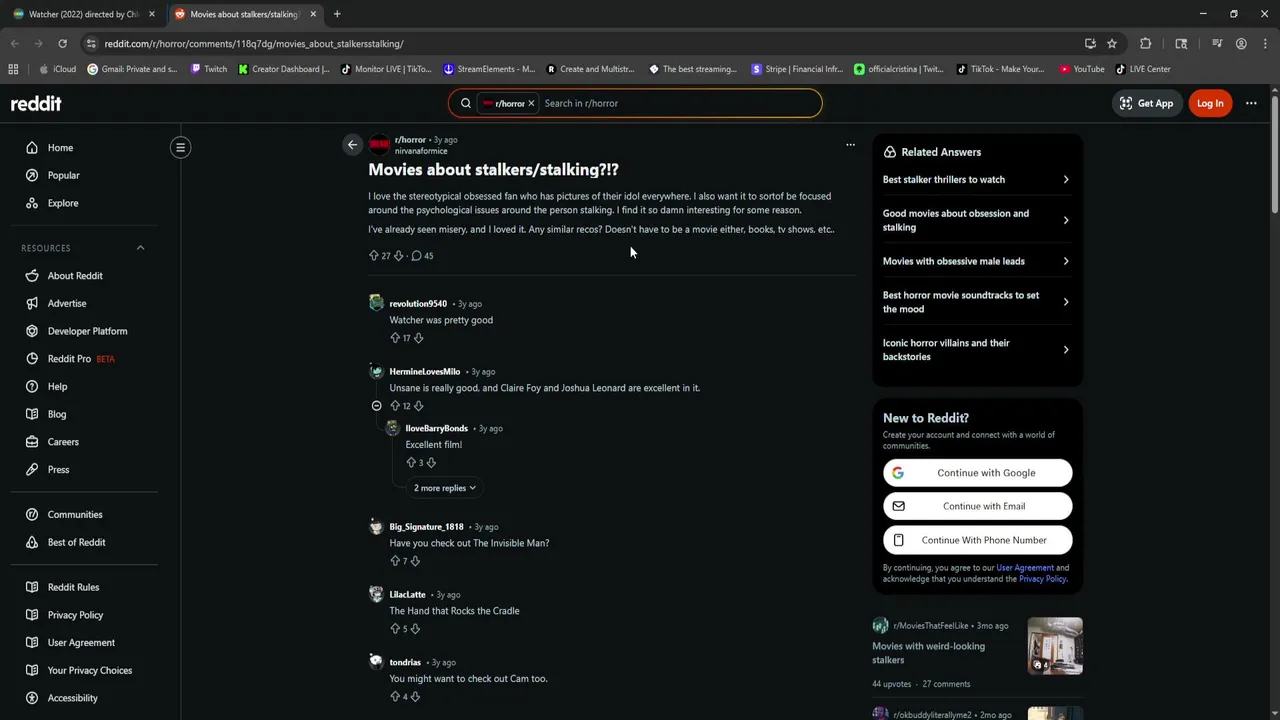1280x720 pixels.
Task: Upvote tondrias' Cam comment
Action: [395, 696]
